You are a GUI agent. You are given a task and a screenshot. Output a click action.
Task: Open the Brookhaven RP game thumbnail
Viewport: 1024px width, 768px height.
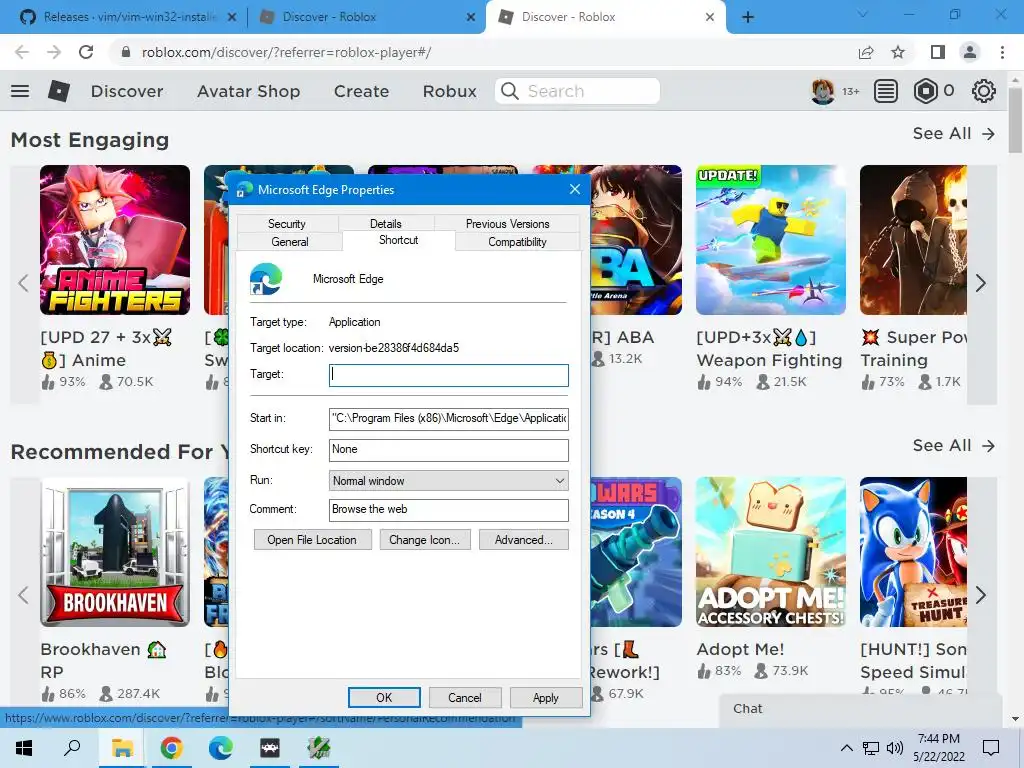pyautogui.click(x=115, y=552)
